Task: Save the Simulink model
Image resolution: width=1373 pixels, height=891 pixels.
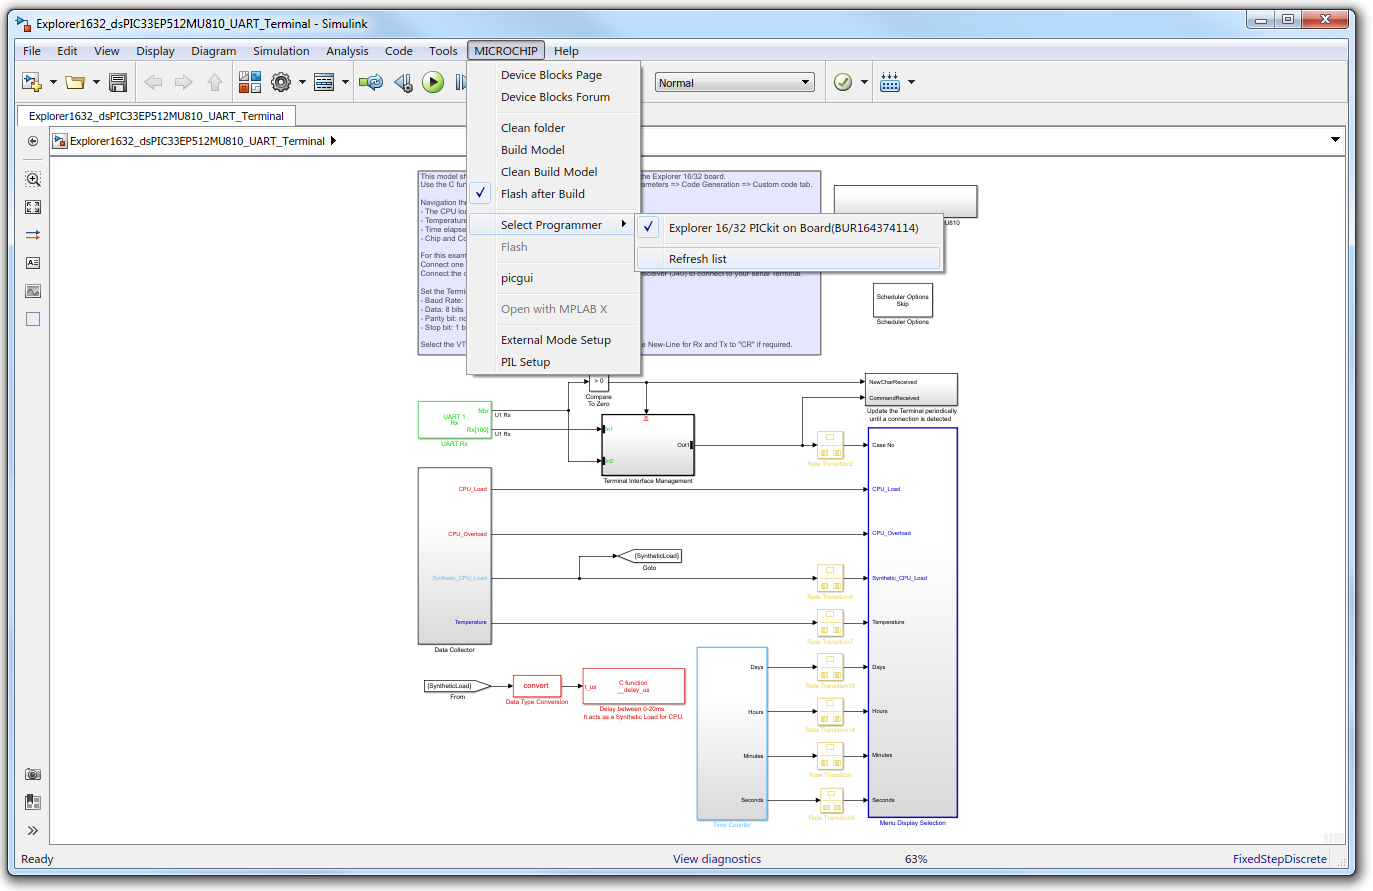Action: pos(117,82)
